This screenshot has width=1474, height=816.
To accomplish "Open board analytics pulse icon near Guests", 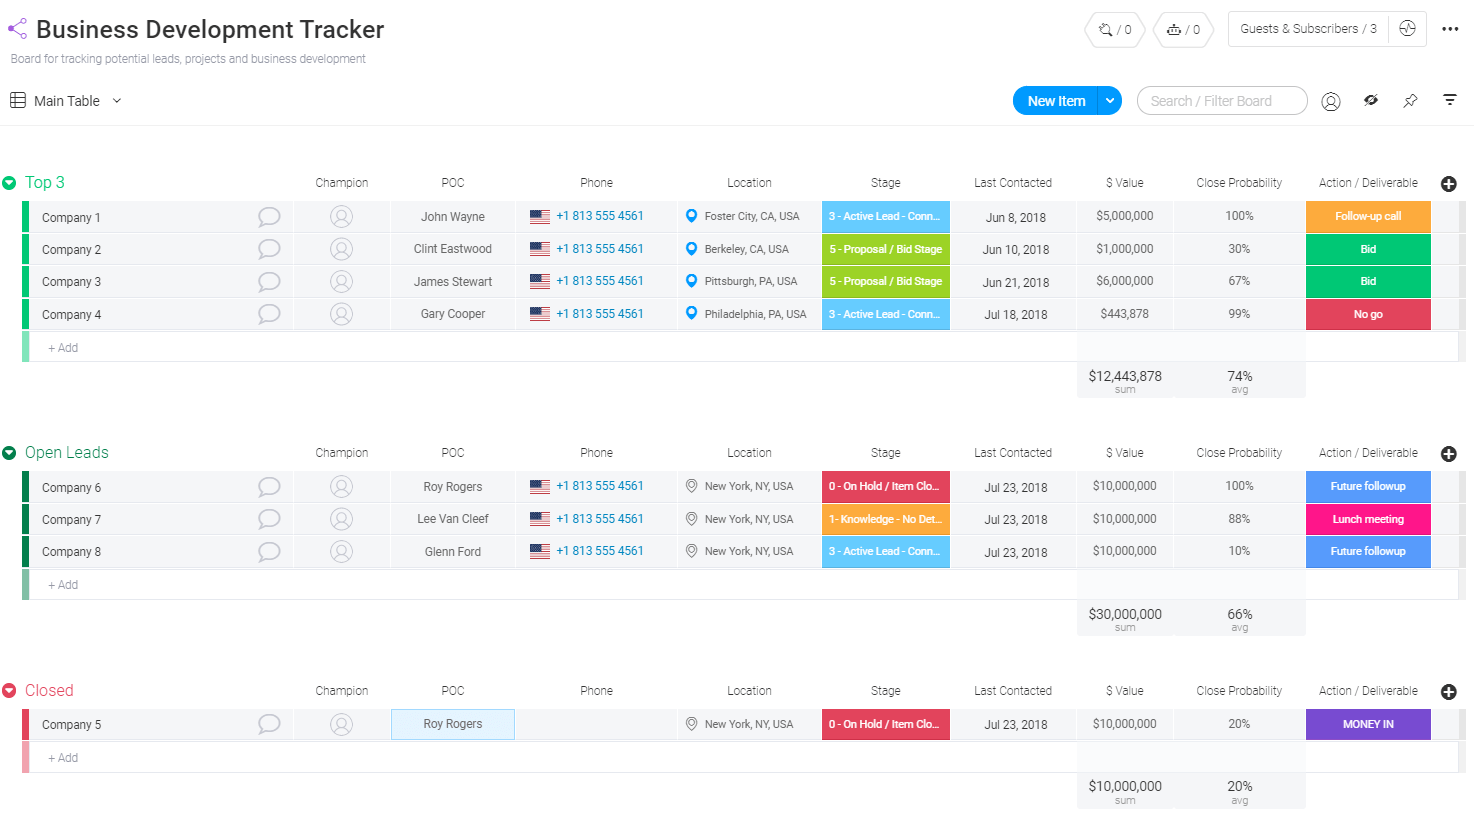I will pos(1407,28).
